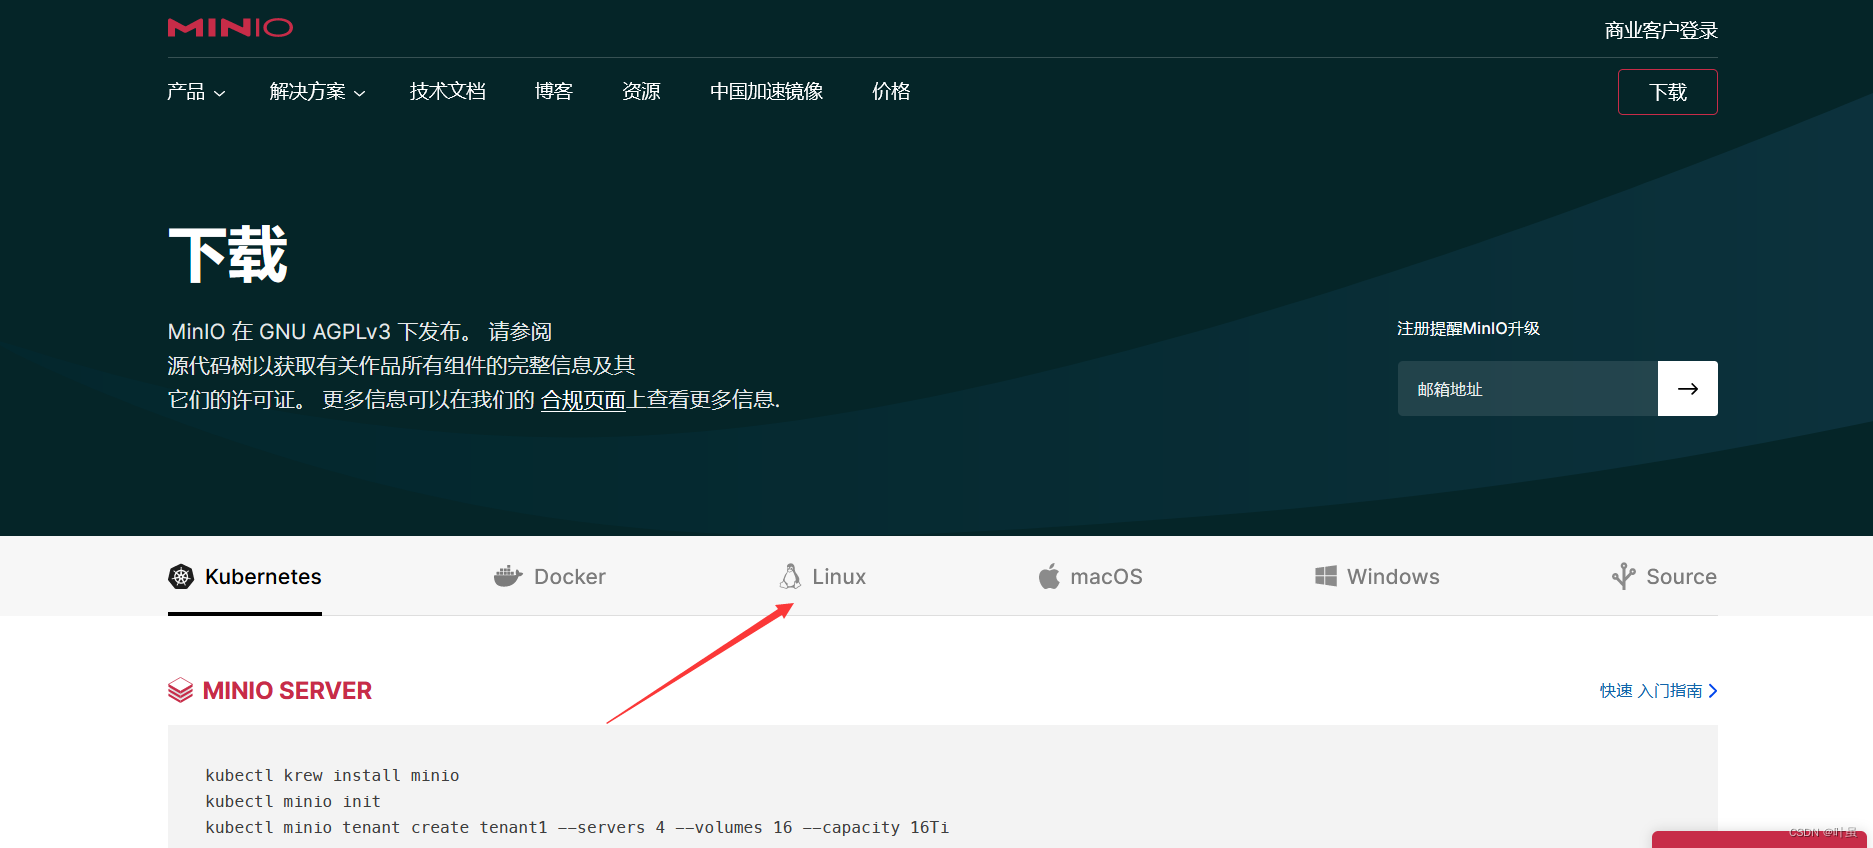Open the 技术文档 menu item
1873x848 pixels.
point(448,91)
